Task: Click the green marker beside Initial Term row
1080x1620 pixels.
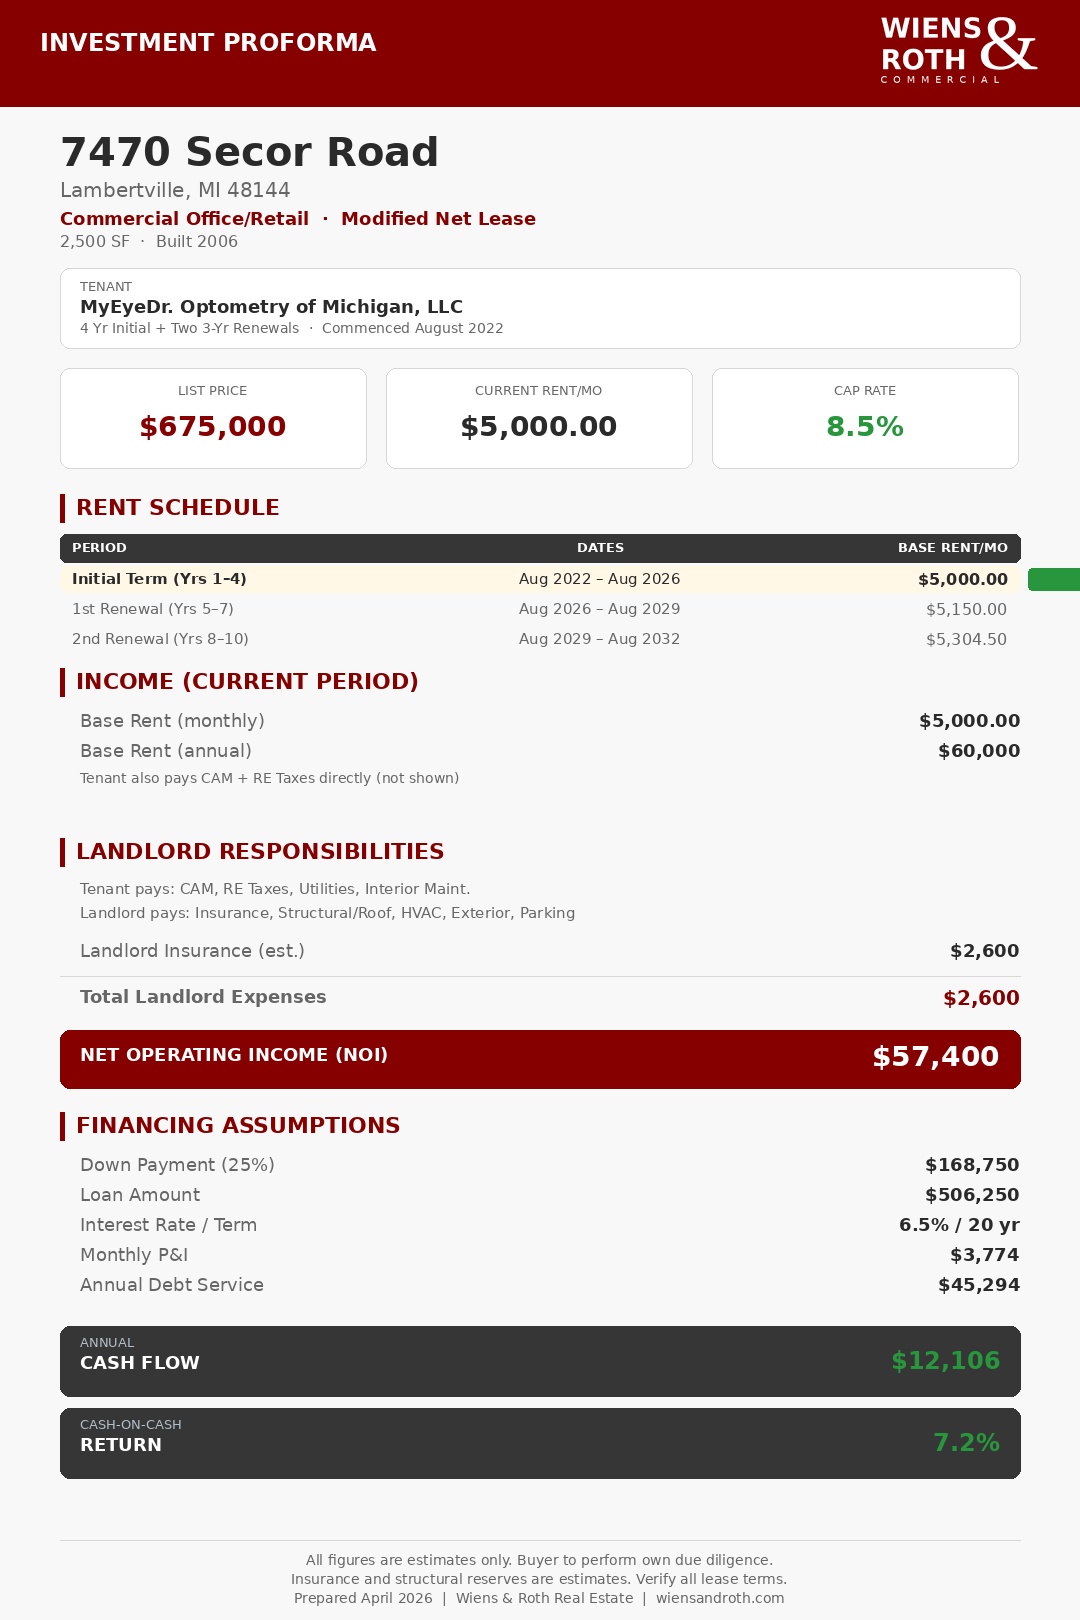Action: tap(1054, 579)
